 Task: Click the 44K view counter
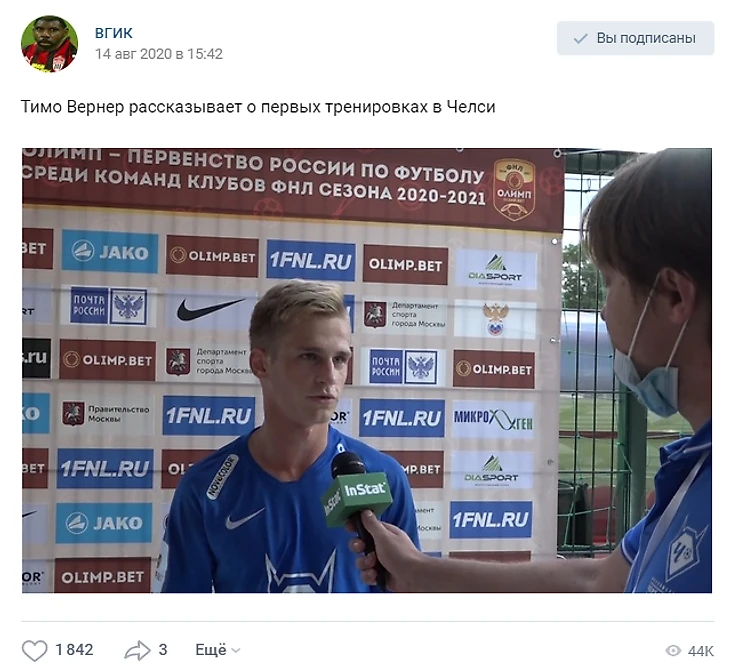click(x=700, y=651)
